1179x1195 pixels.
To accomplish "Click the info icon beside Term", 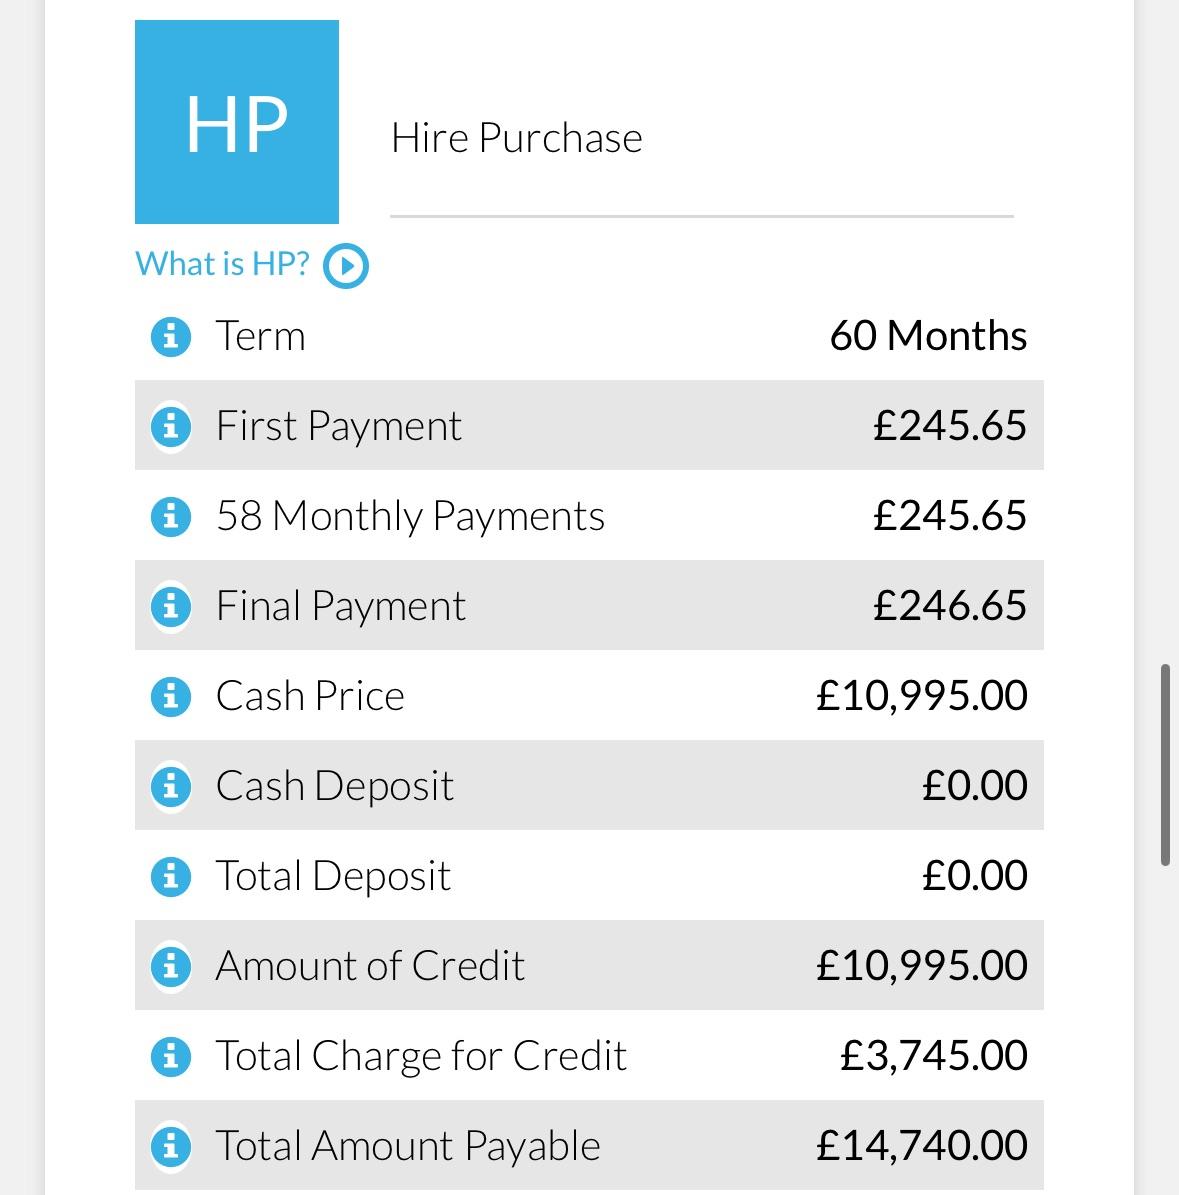I will pyautogui.click(x=171, y=336).
